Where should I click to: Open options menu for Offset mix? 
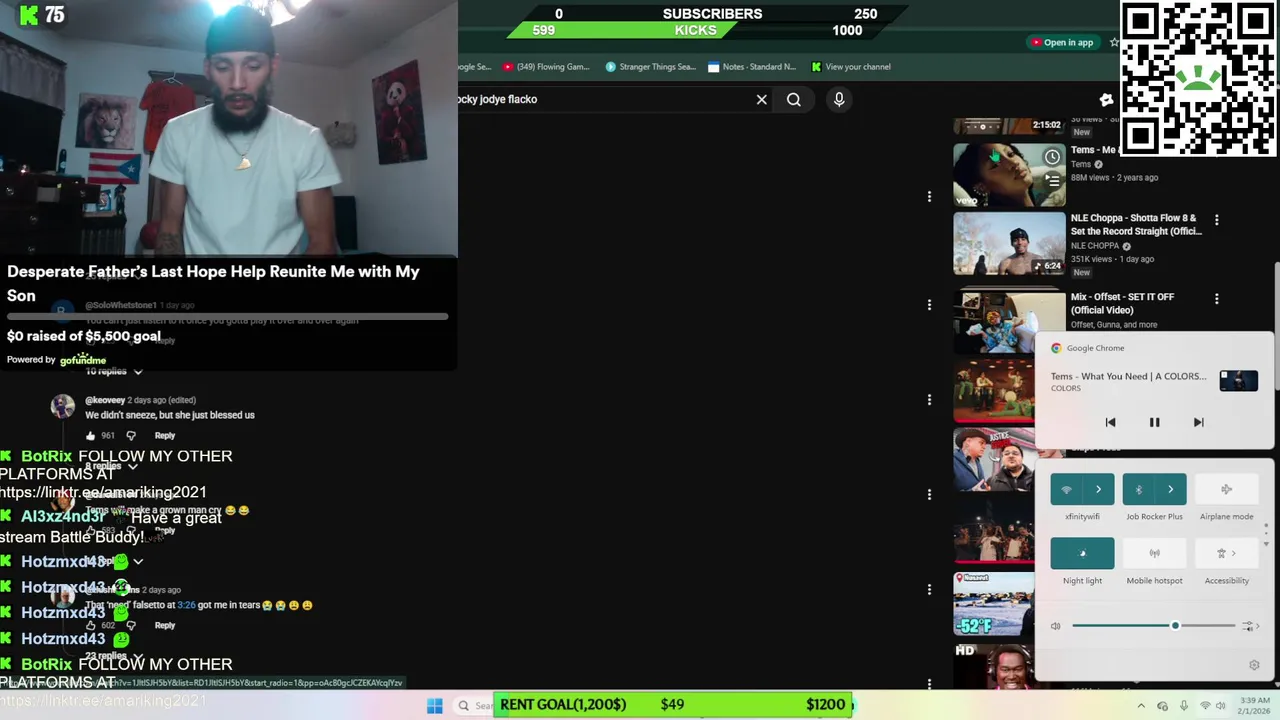[x=1217, y=298]
